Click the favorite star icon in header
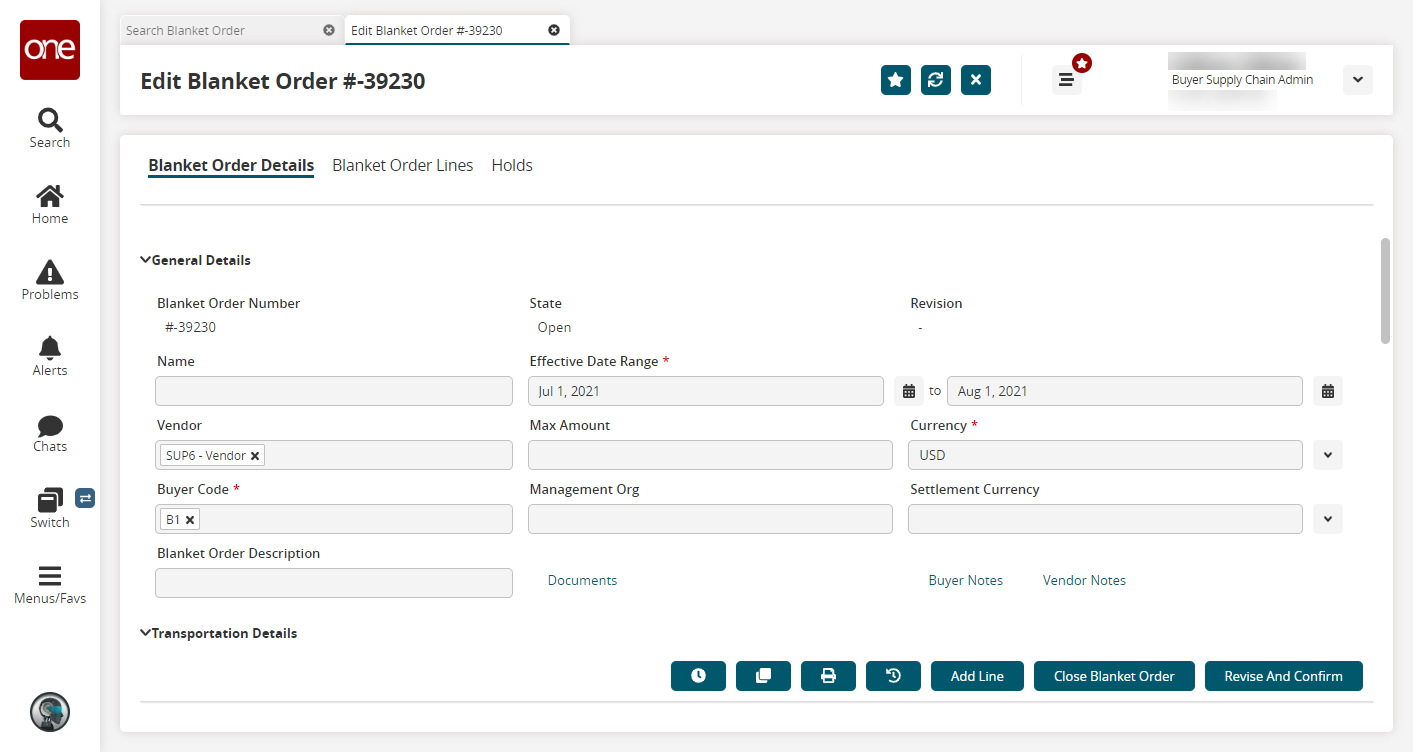The width and height of the screenshot is (1413, 752). (896, 80)
